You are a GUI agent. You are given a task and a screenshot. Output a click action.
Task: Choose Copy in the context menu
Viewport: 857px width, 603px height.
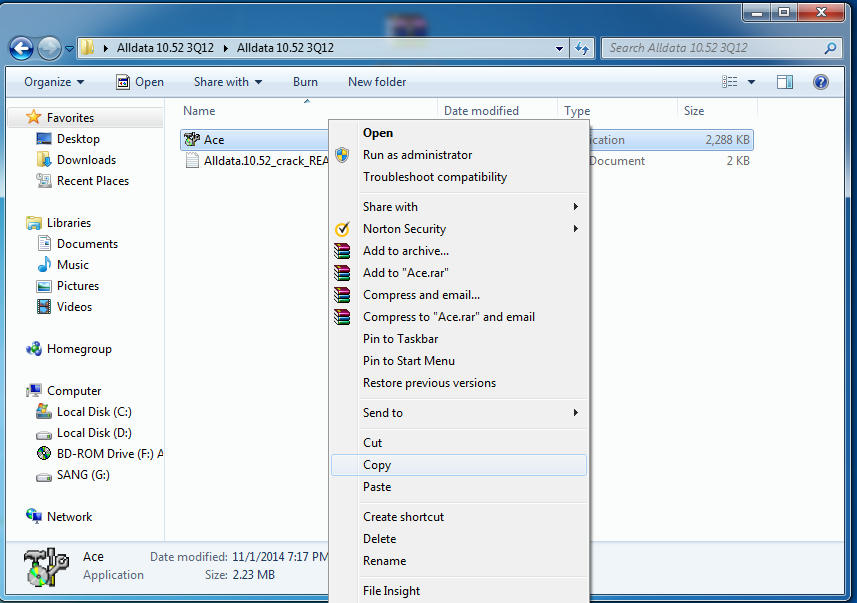tap(458, 465)
